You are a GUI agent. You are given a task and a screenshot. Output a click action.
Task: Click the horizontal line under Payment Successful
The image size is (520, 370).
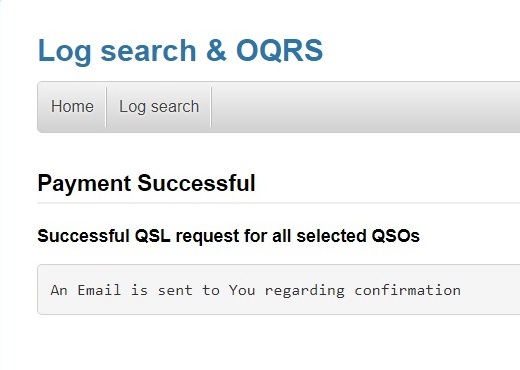click(279, 202)
